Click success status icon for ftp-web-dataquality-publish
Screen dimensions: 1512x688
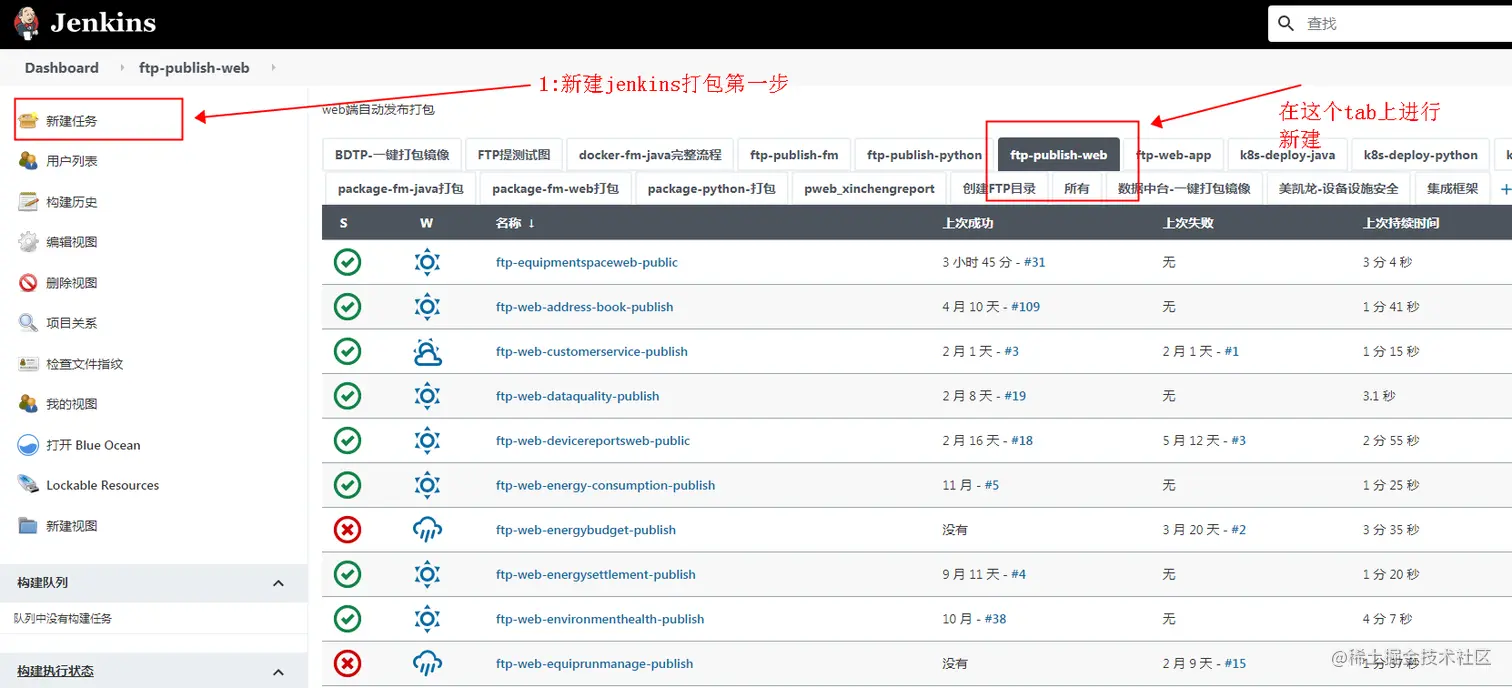pos(347,396)
